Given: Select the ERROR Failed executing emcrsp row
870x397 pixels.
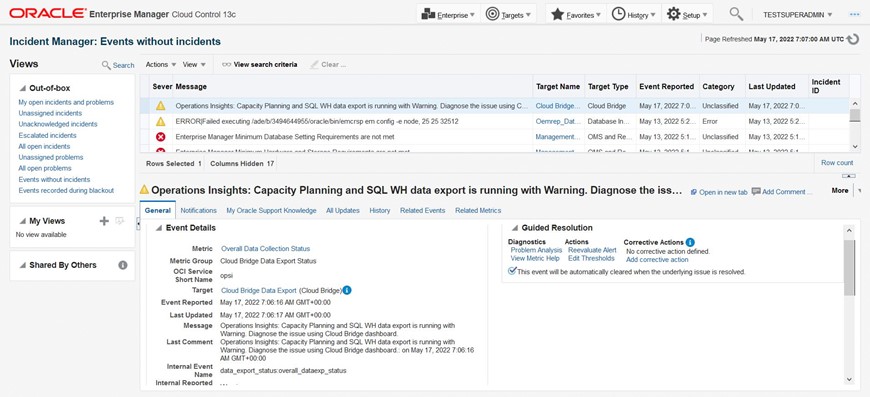Looking at the screenshot, I should coord(494,121).
